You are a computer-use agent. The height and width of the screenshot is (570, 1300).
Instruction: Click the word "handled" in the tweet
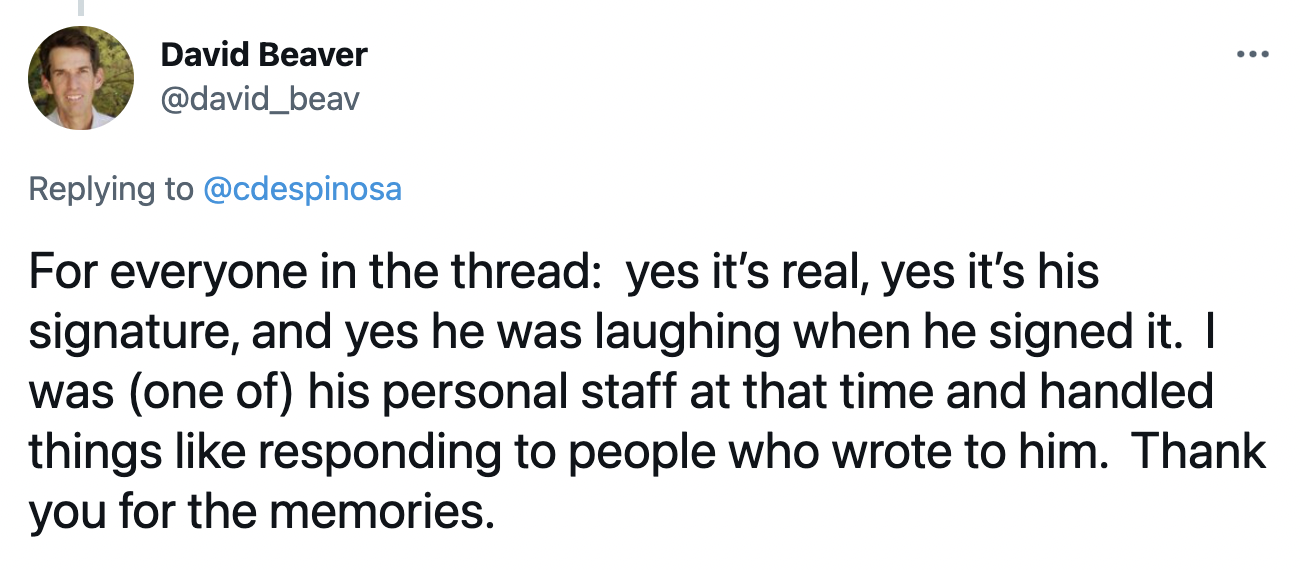(x=1126, y=392)
